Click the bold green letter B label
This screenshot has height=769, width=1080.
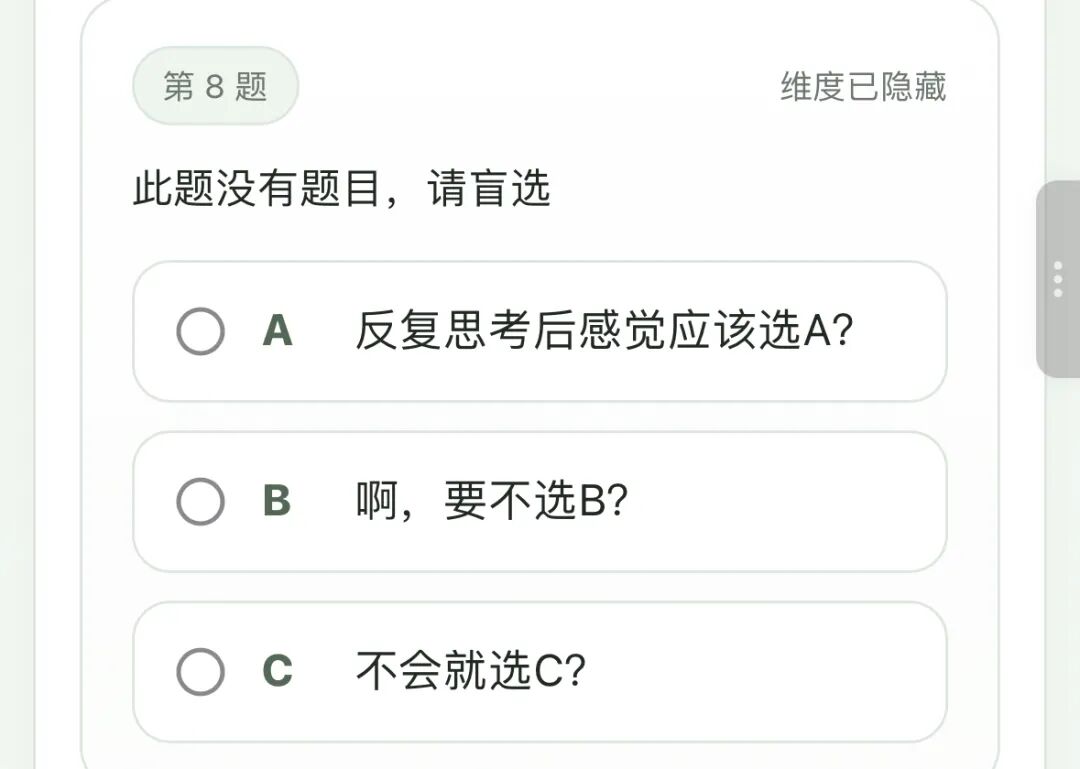277,501
